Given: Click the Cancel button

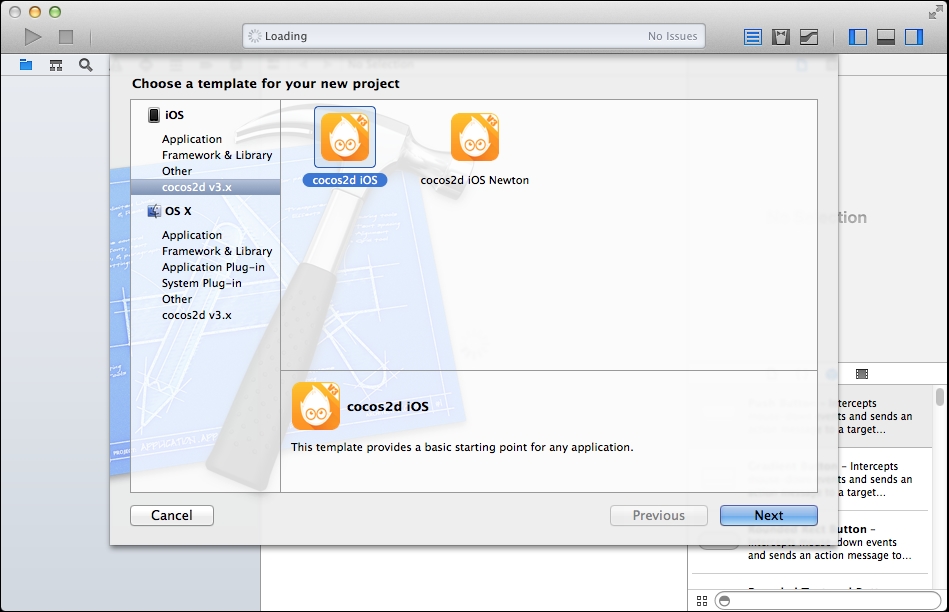Looking at the screenshot, I should (x=172, y=515).
